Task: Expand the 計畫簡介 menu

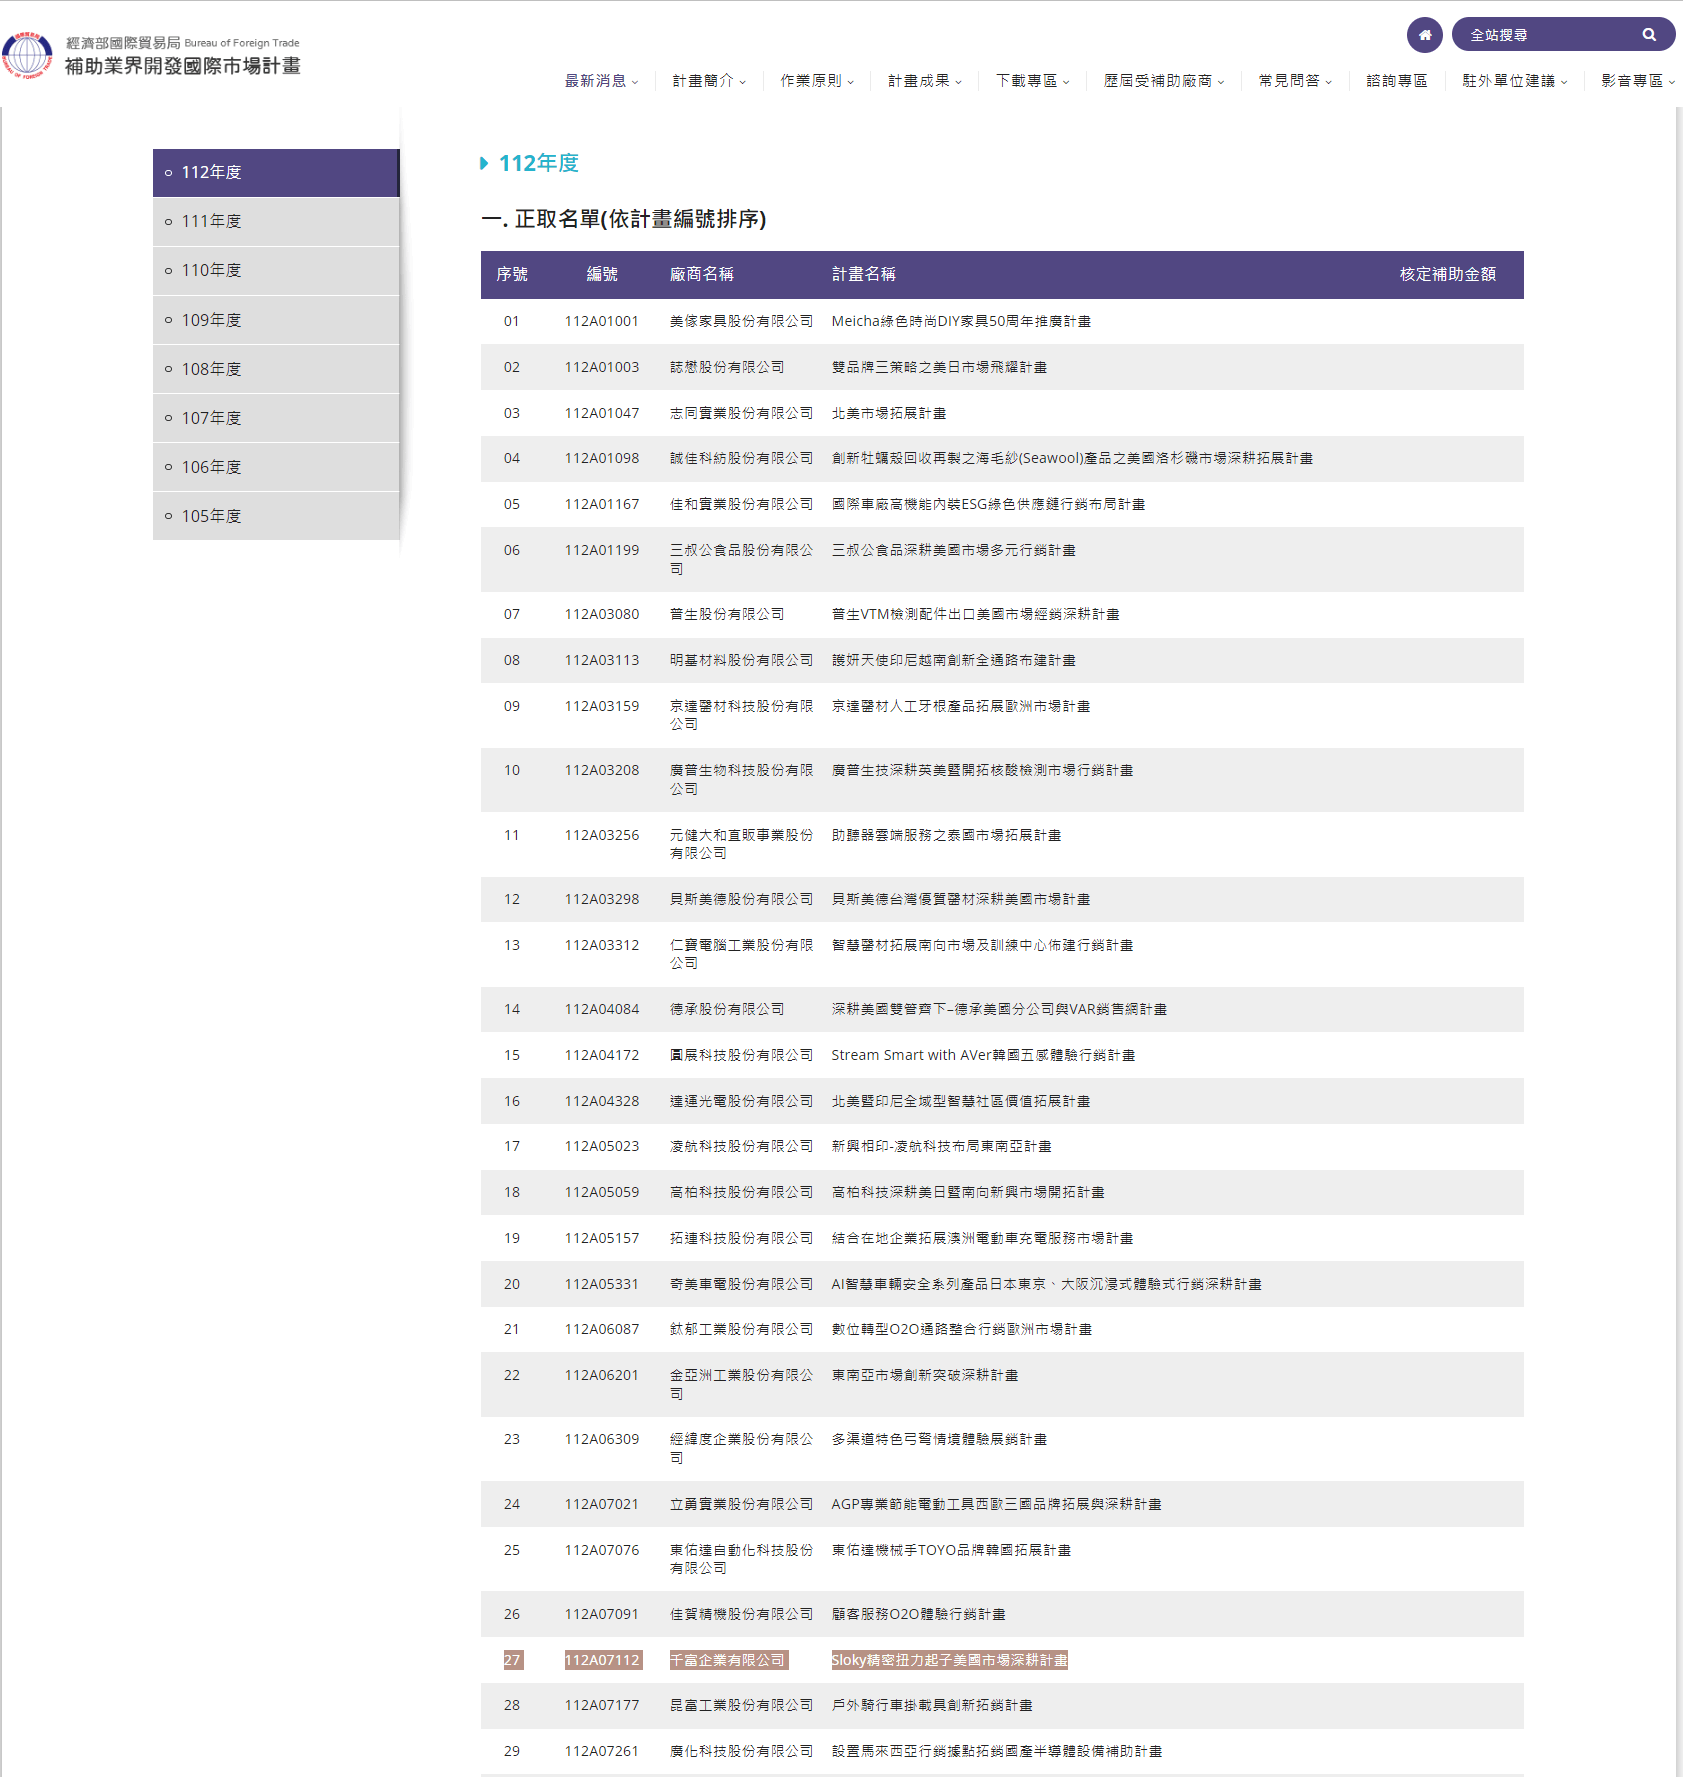Action: (x=709, y=81)
